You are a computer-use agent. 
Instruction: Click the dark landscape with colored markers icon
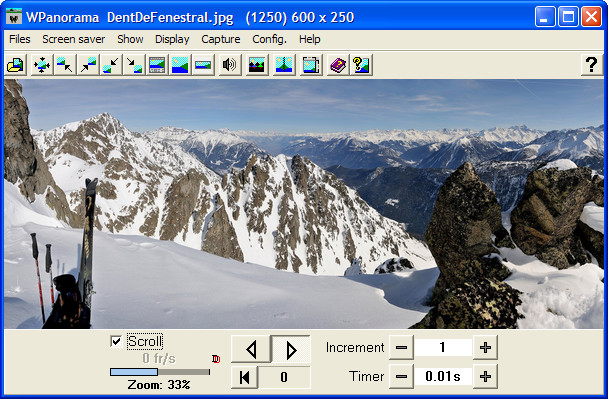pos(257,64)
